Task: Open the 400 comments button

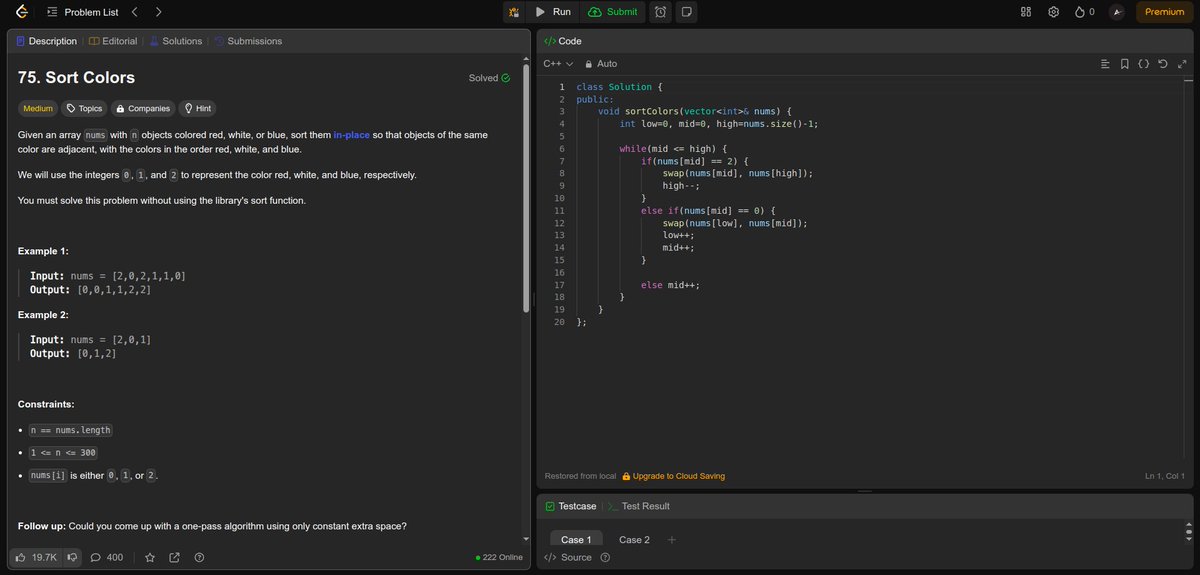Action: point(107,557)
